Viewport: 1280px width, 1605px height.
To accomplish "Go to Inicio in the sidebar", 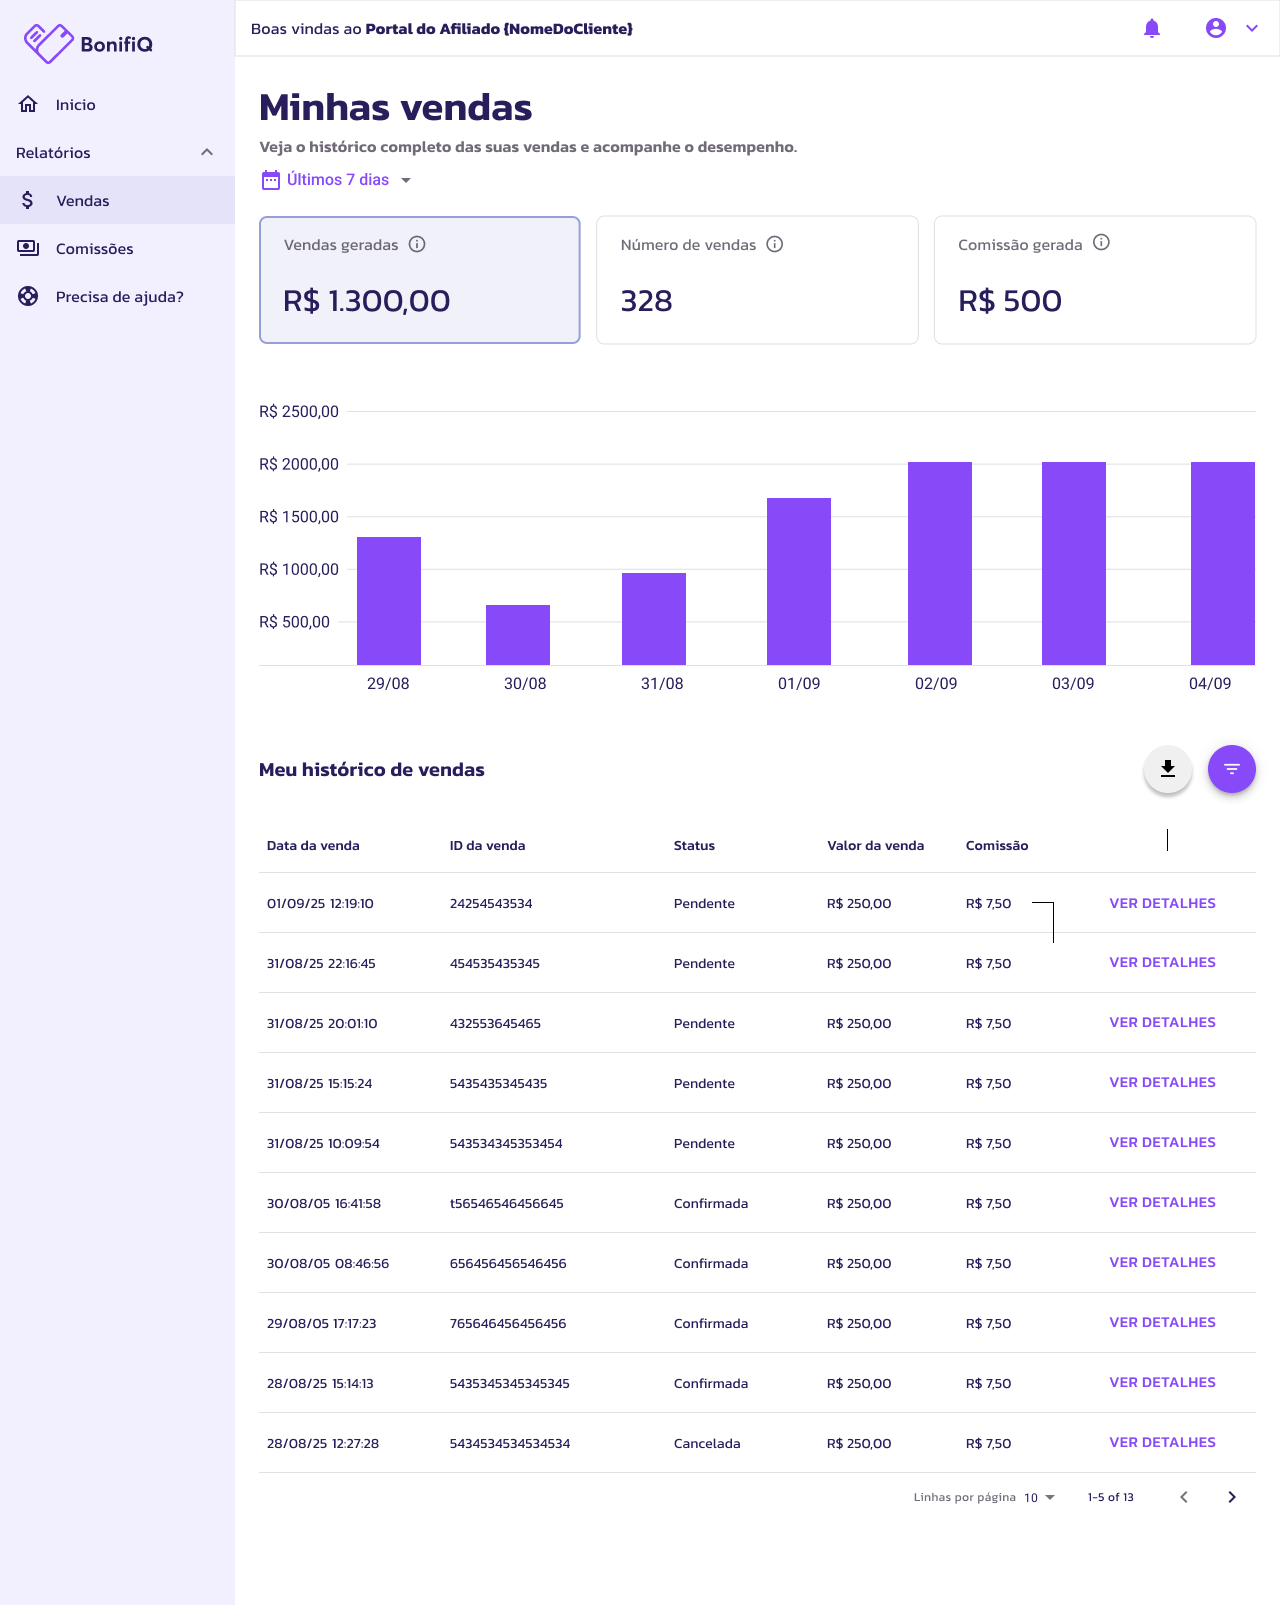I will coord(117,104).
